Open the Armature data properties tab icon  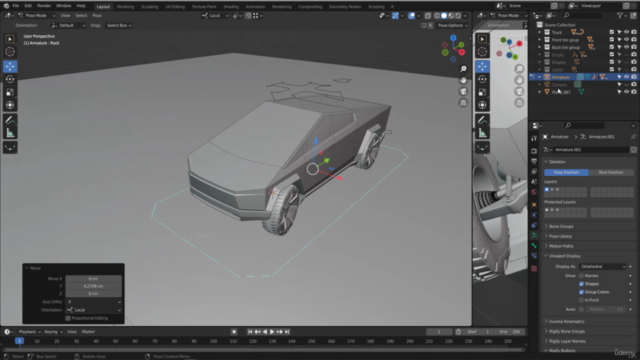point(534,236)
